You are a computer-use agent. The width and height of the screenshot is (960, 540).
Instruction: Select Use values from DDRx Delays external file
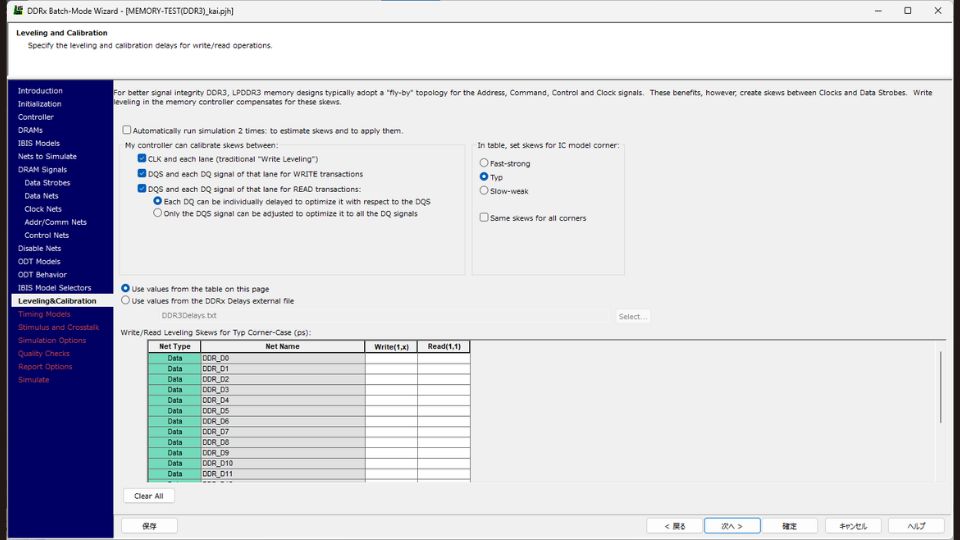tap(125, 300)
